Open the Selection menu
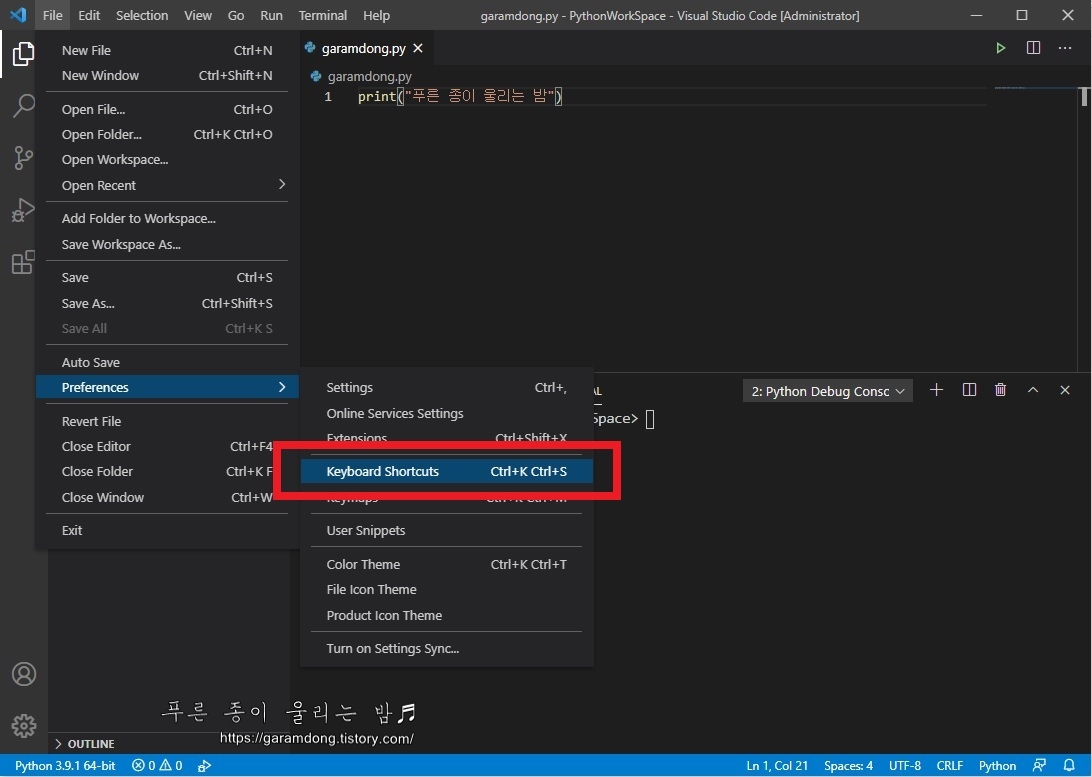1092x777 pixels. click(142, 15)
